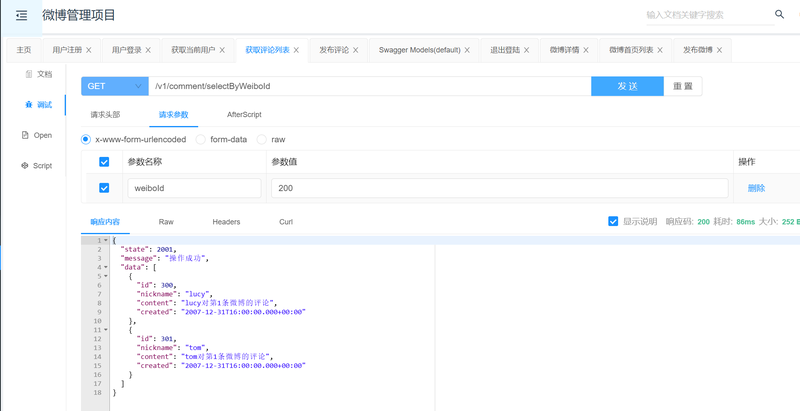The height and width of the screenshot is (411, 800).
Task: Click the 重置 reset button
Action: 683,86
